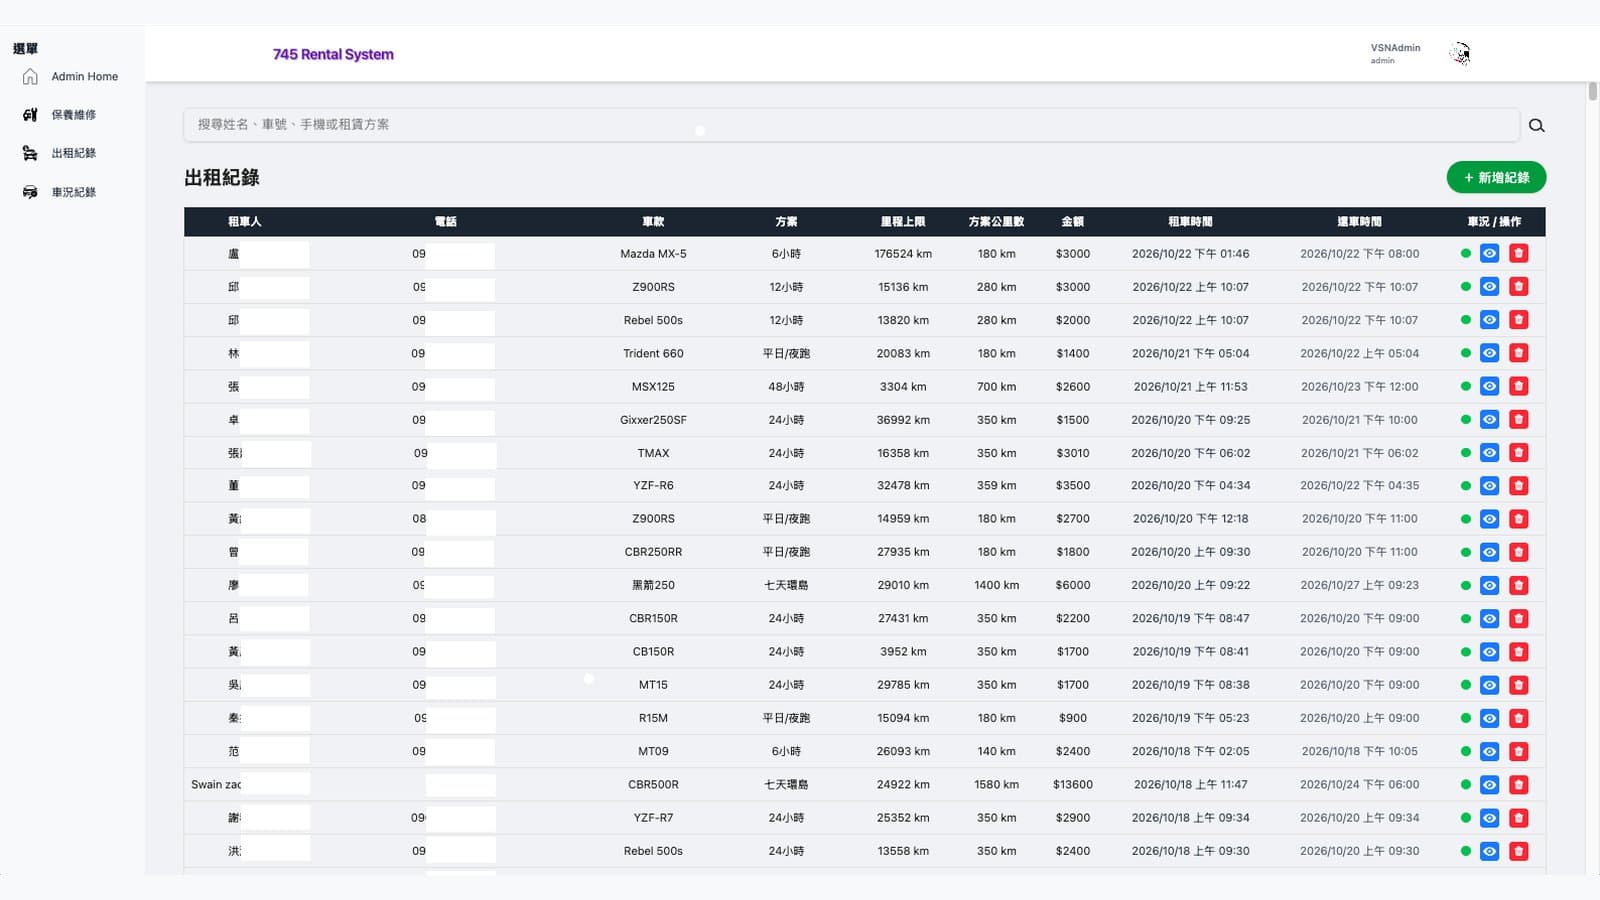Delete the Mazda MX-5 rental record

tap(1518, 254)
